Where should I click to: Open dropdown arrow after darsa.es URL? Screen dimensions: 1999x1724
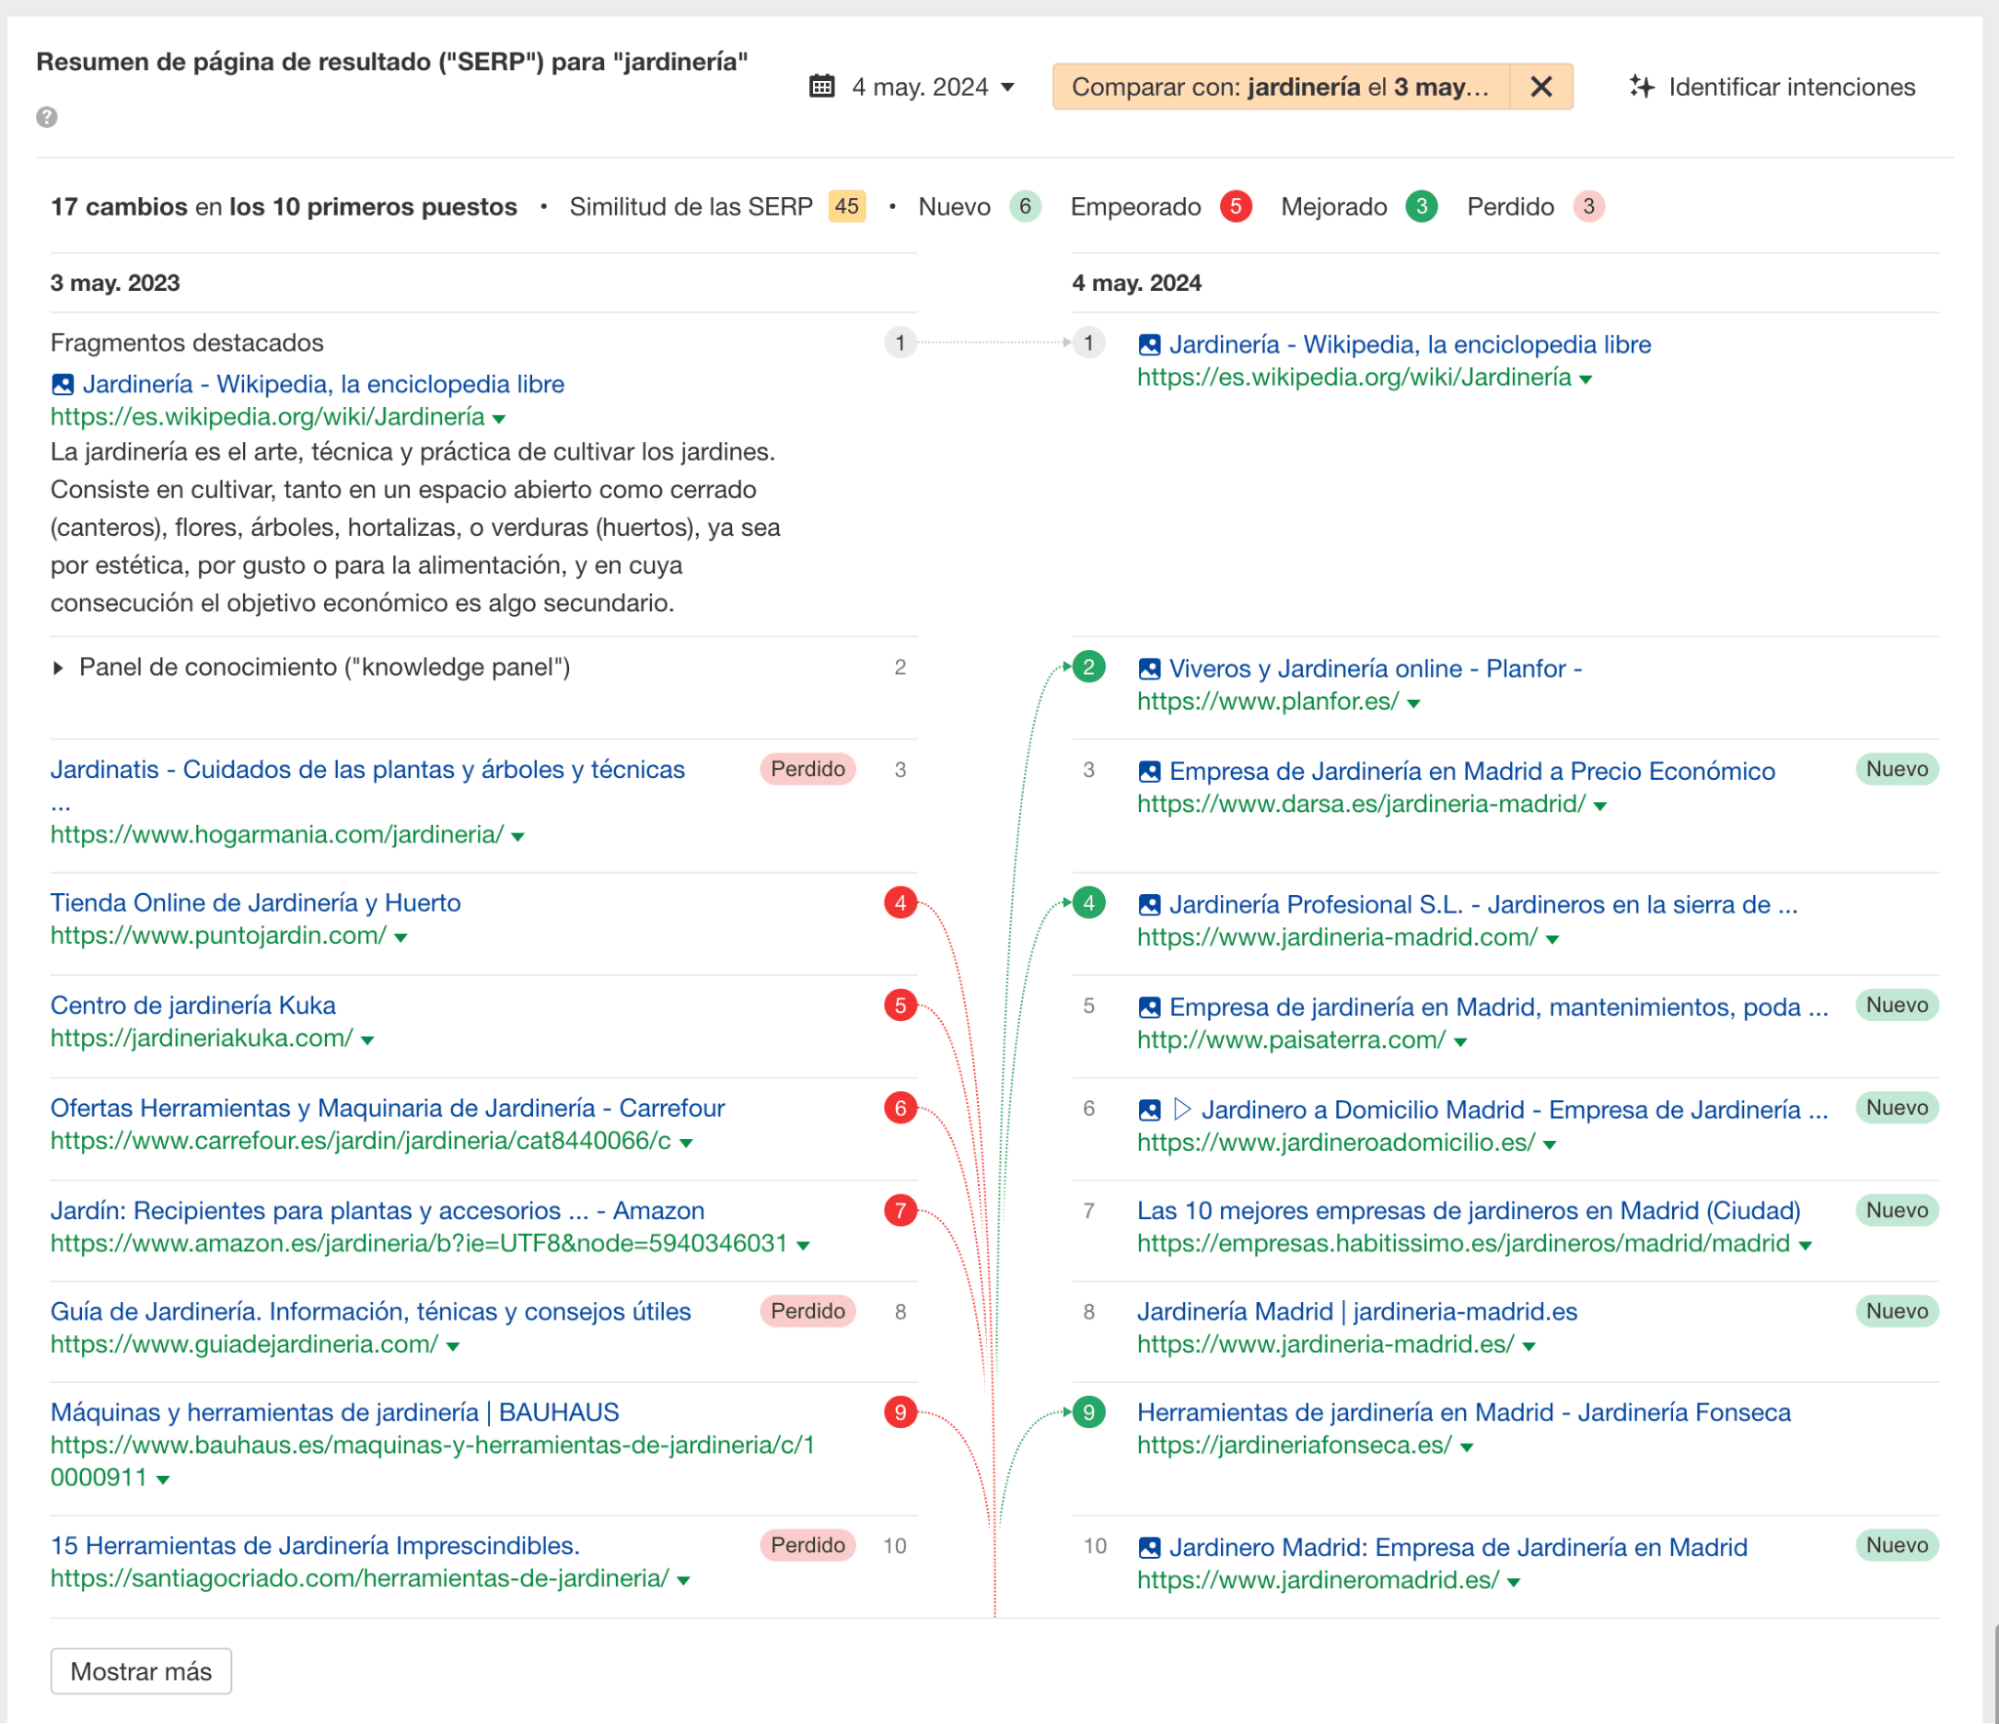[x=1599, y=807]
